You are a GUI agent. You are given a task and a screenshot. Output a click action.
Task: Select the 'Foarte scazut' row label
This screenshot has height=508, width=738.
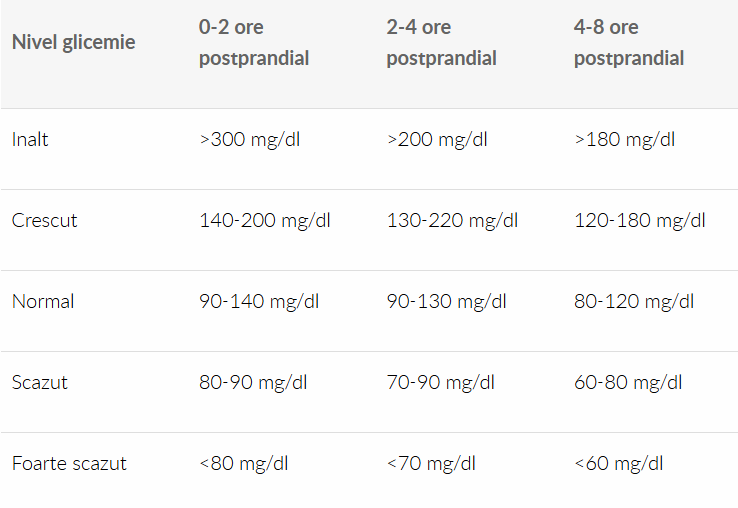(69, 463)
